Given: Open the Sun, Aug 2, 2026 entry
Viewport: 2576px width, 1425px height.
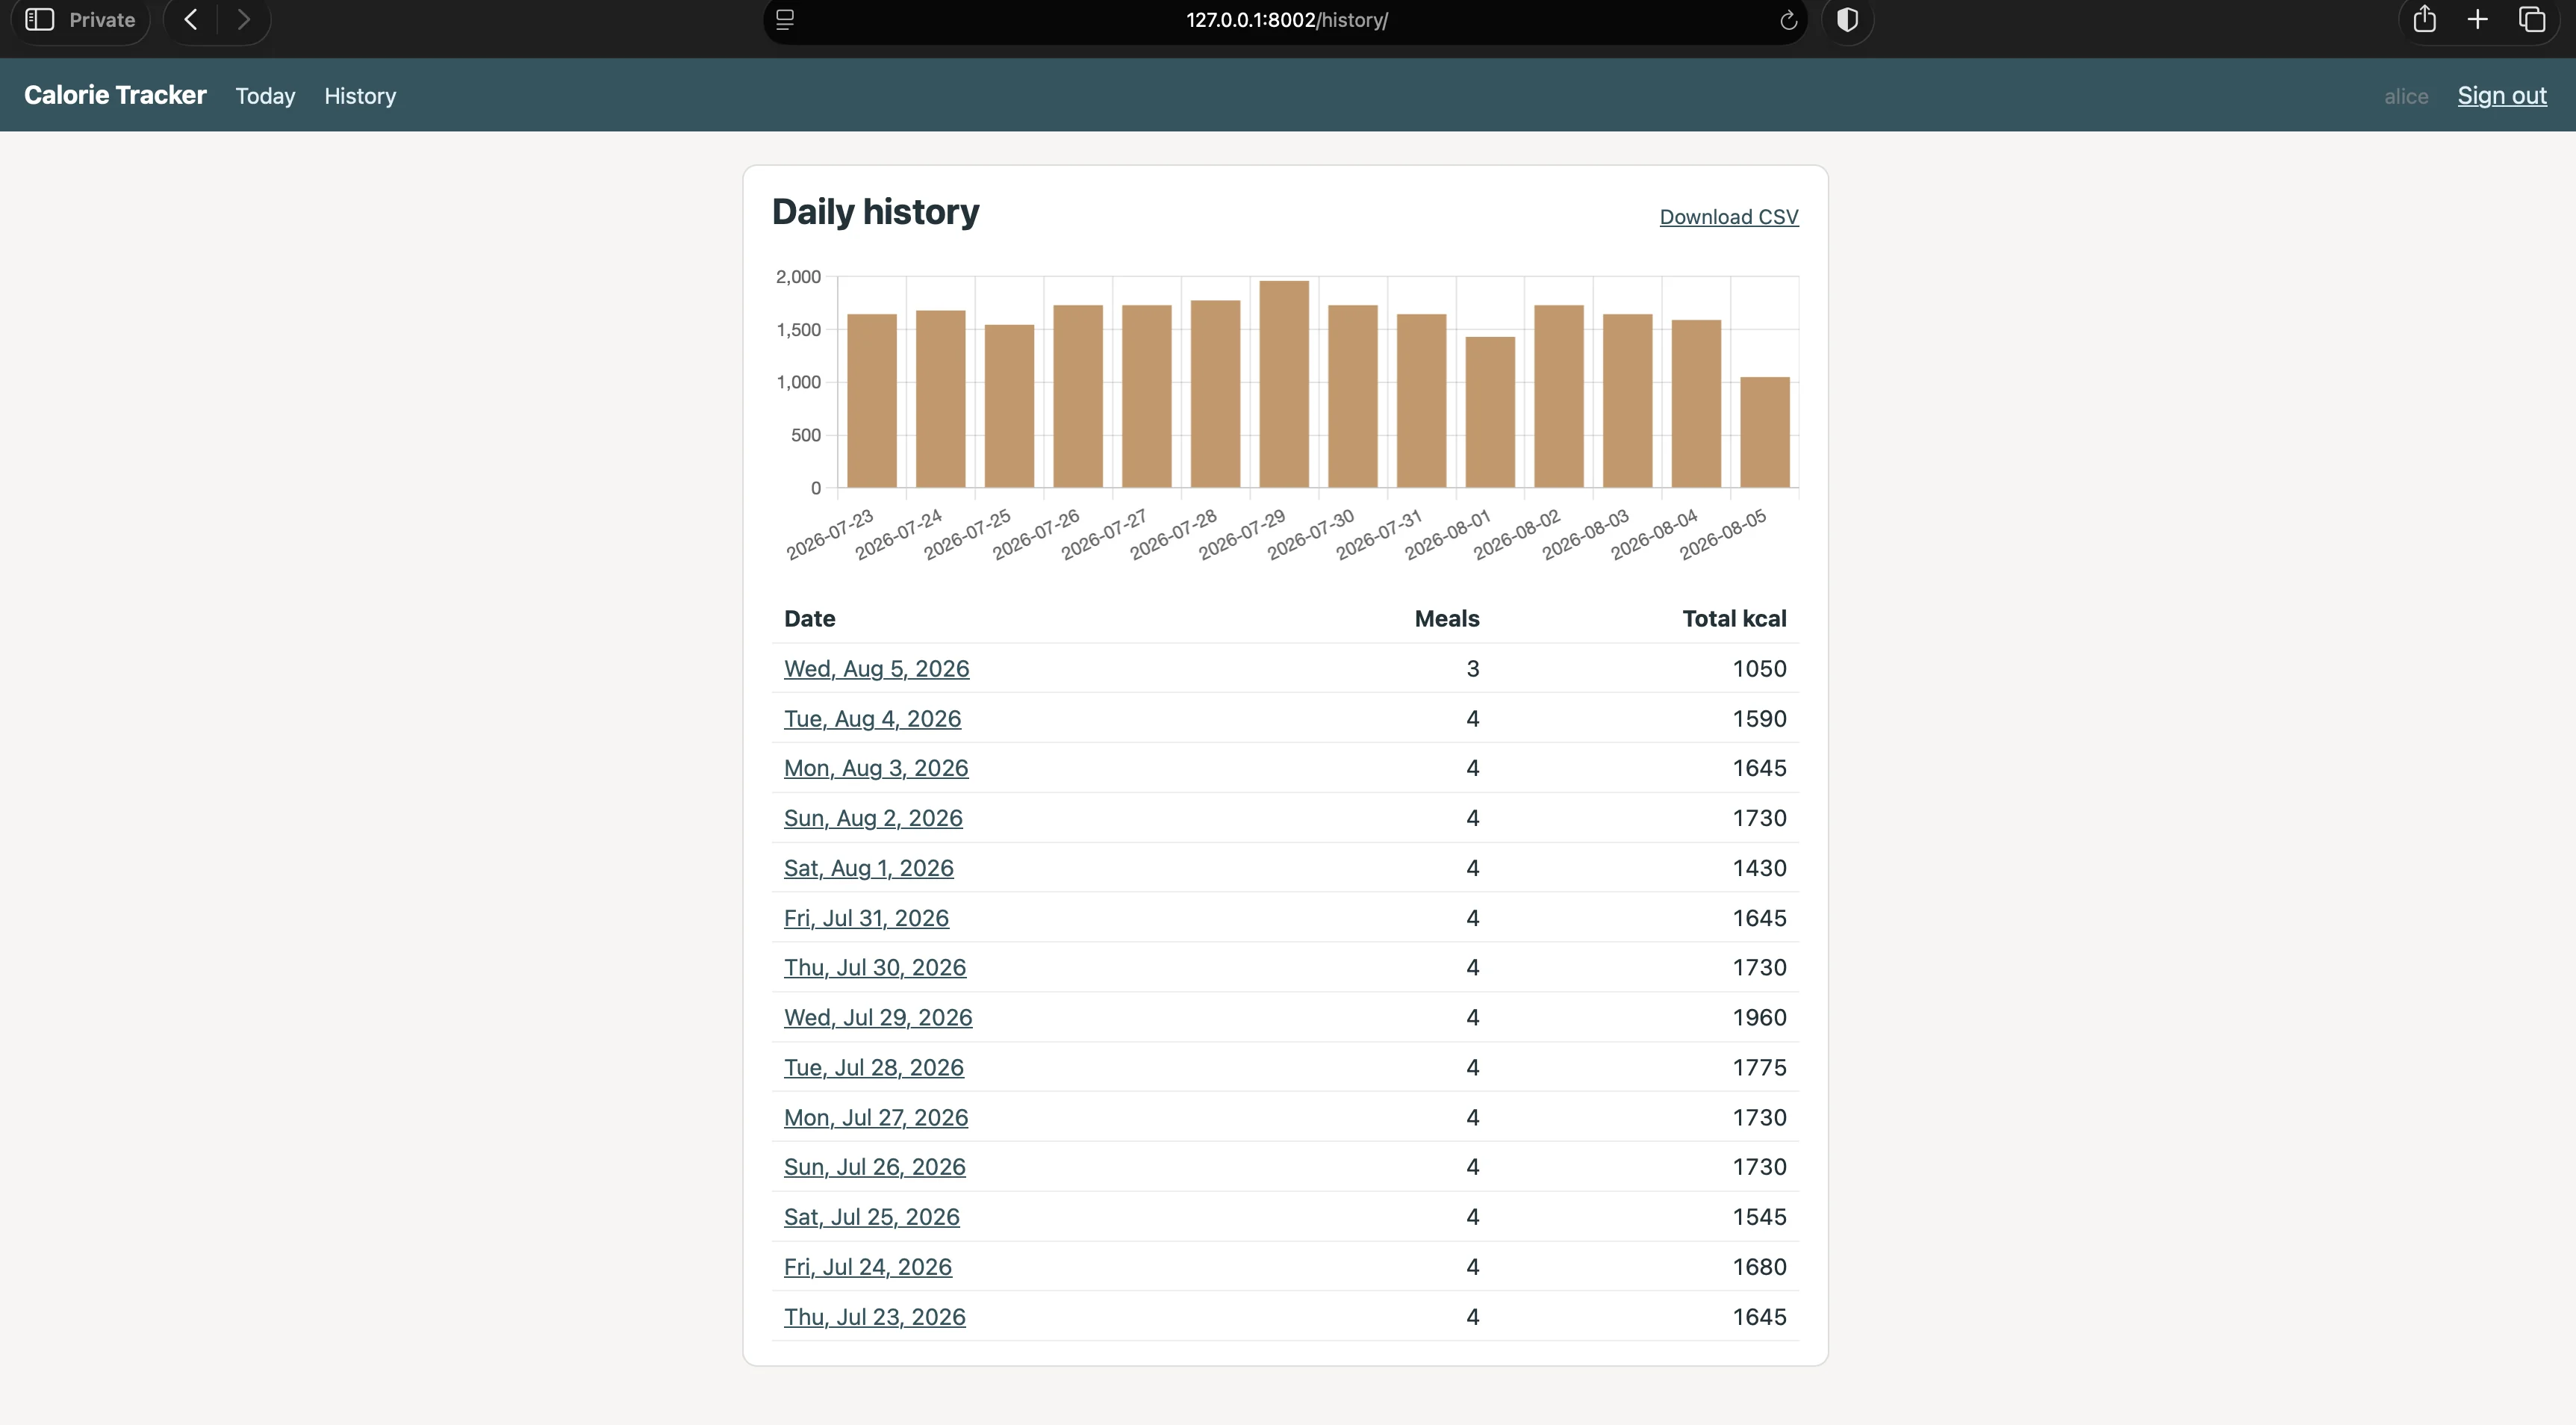Looking at the screenshot, I should tap(873, 818).
